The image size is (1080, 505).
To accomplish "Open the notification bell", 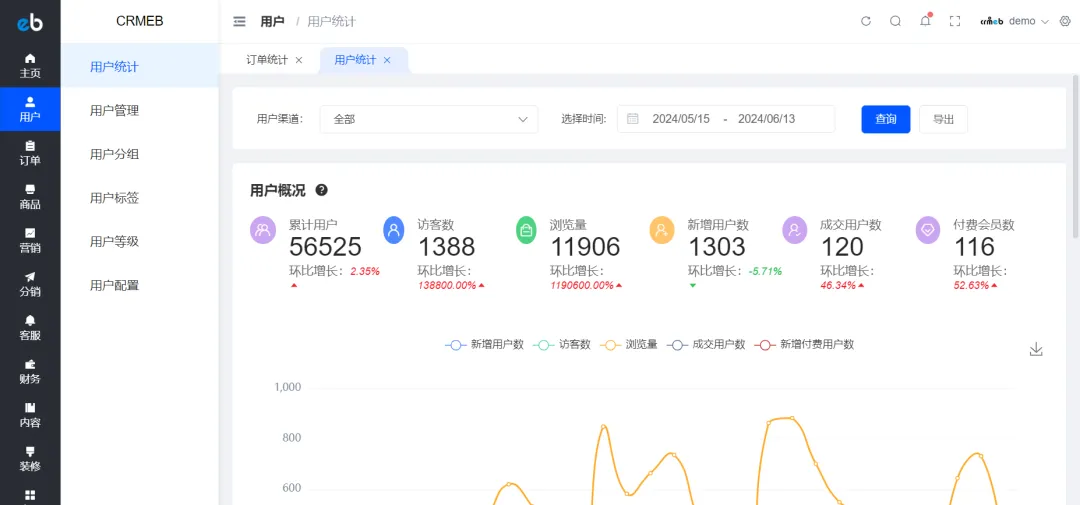I will [x=925, y=21].
